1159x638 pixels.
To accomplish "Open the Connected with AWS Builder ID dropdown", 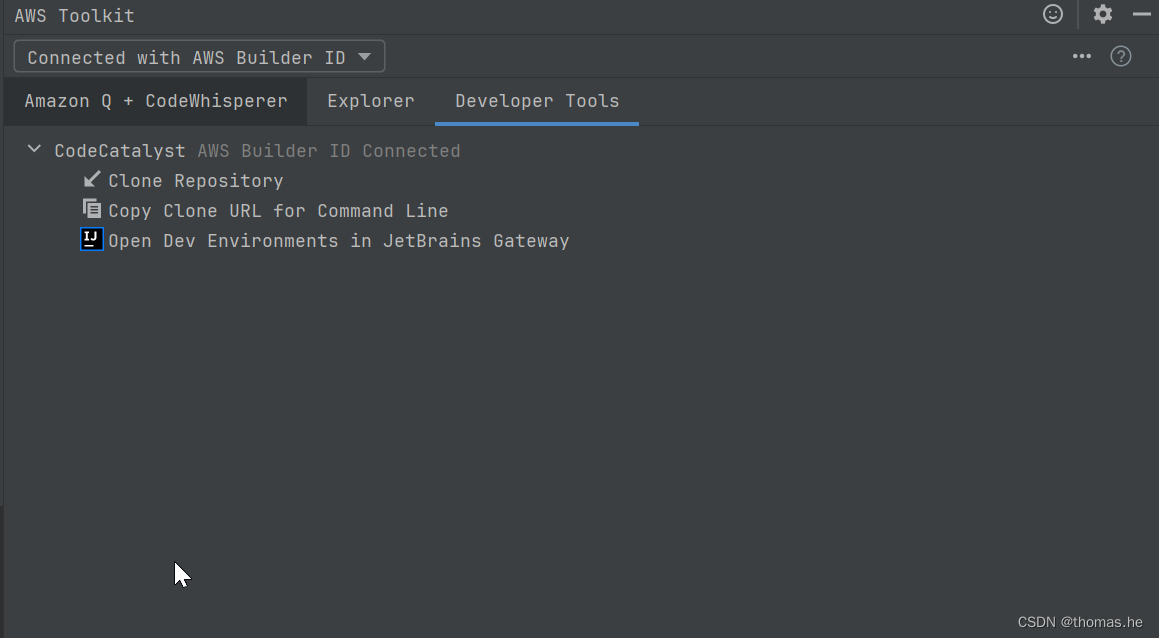I will pos(200,57).
